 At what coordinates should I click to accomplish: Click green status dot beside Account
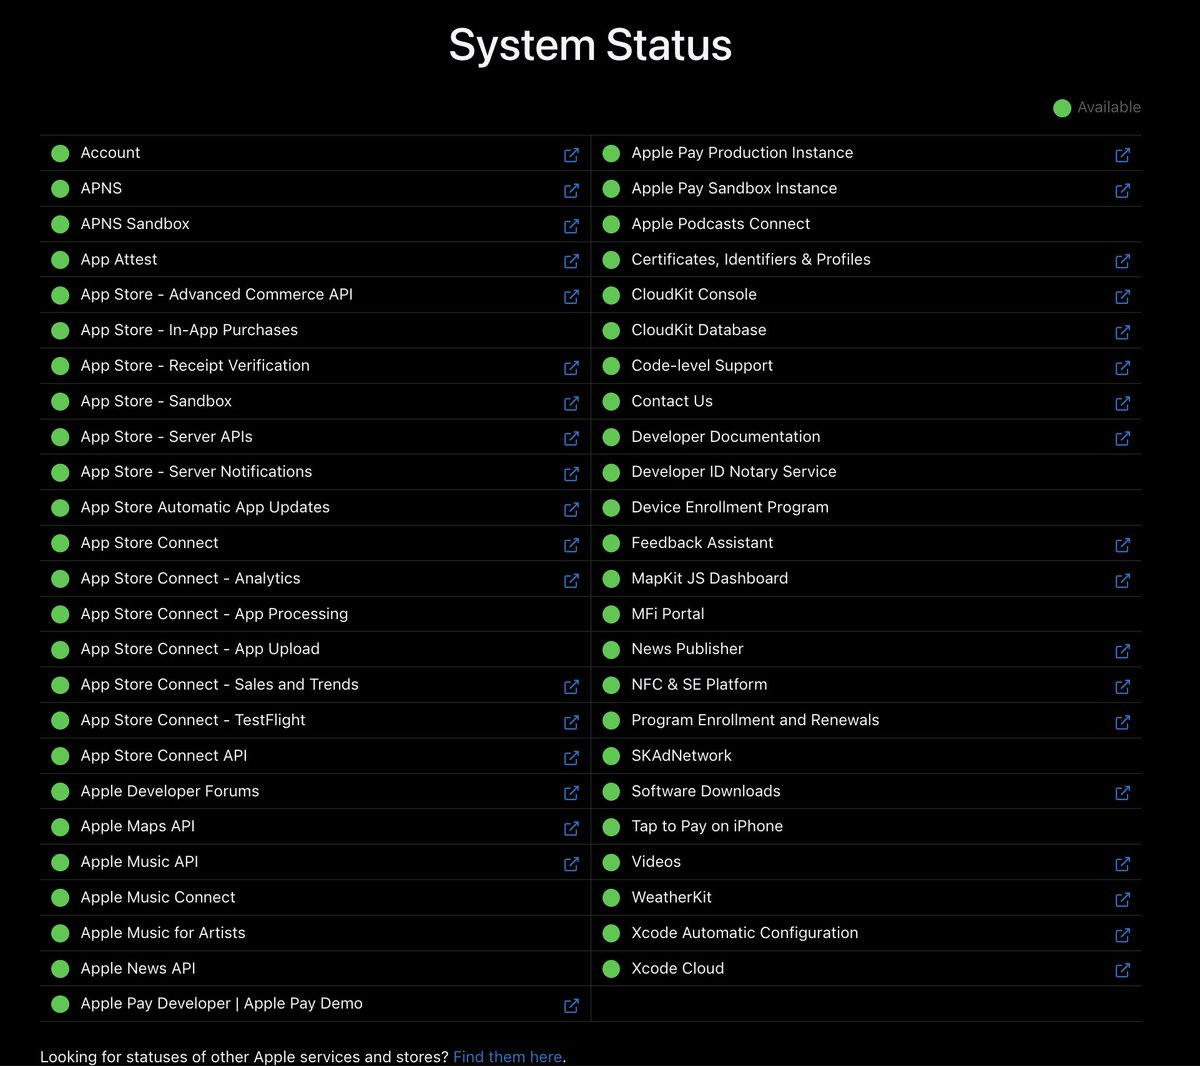tap(60, 153)
